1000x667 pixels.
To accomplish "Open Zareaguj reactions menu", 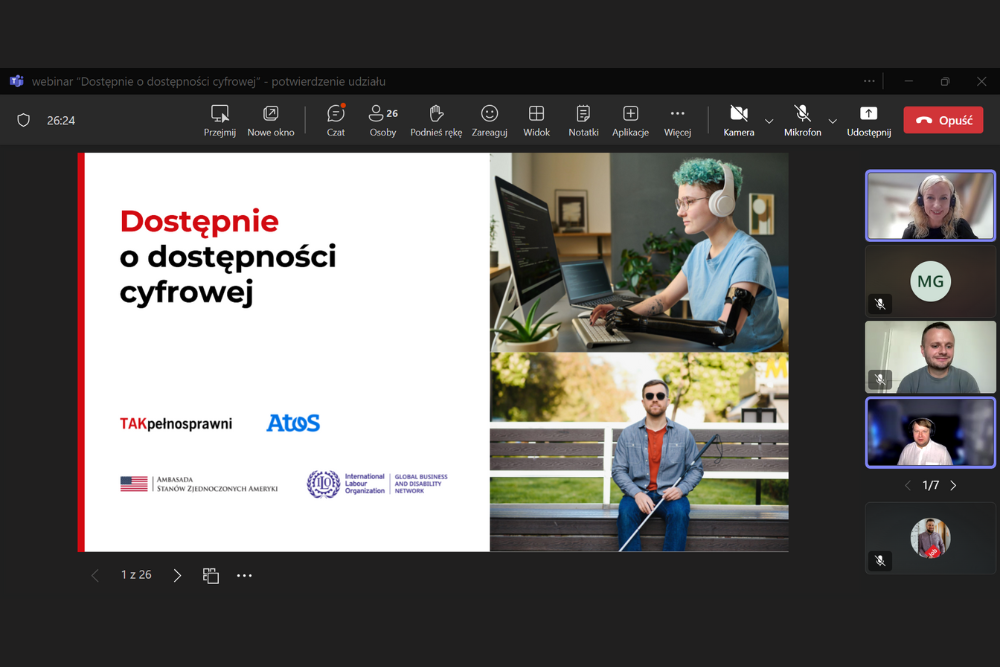I will (x=489, y=121).
